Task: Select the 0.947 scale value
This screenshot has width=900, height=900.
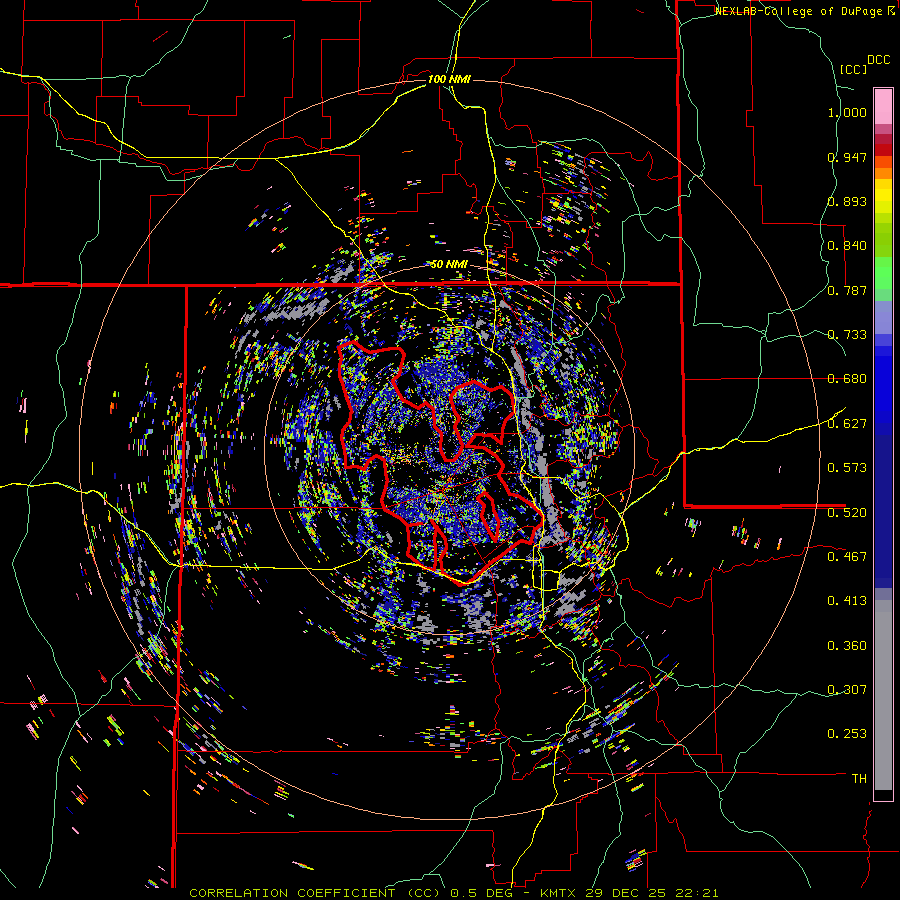Action: tap(847, 157)
